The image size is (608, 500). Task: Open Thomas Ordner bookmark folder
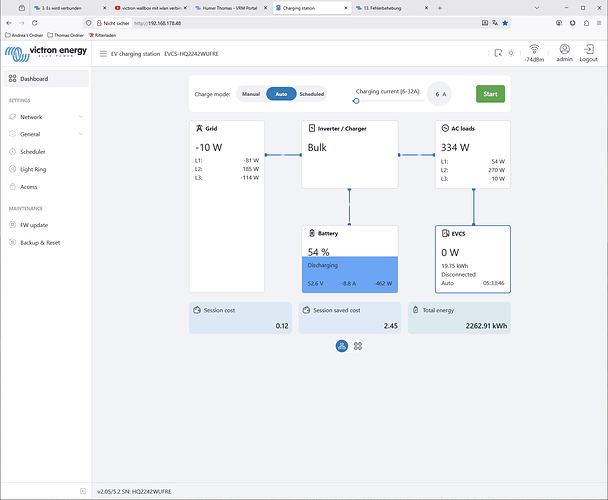click(66, 35)
